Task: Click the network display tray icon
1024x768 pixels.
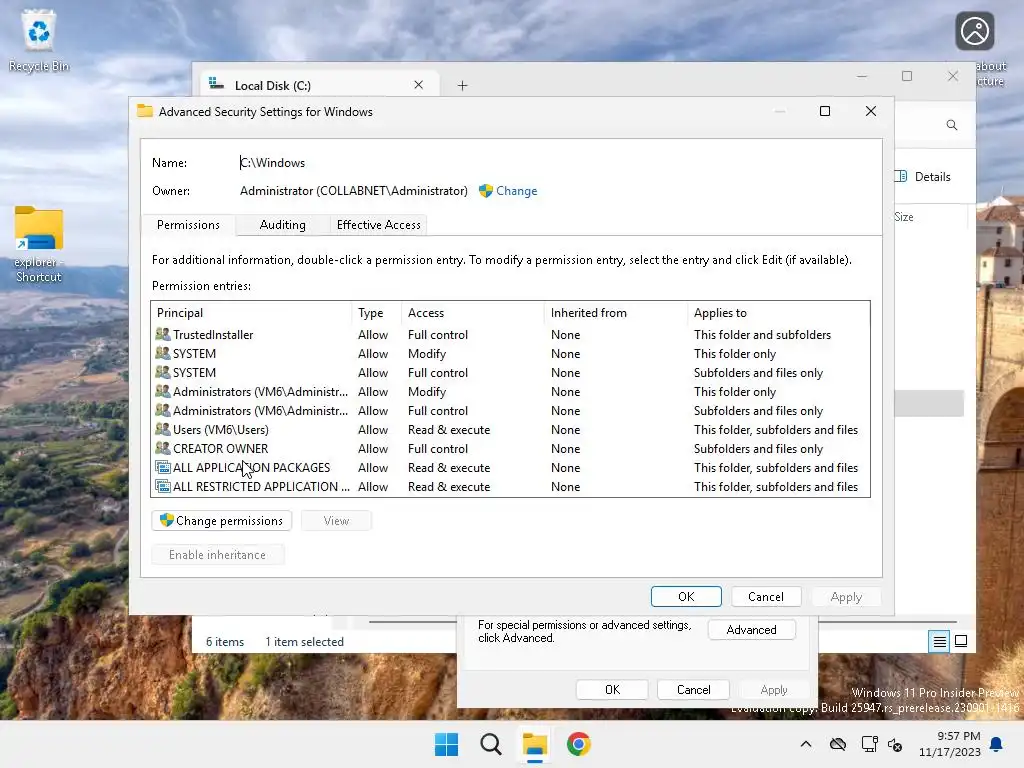Action: [x=869, y=744]
